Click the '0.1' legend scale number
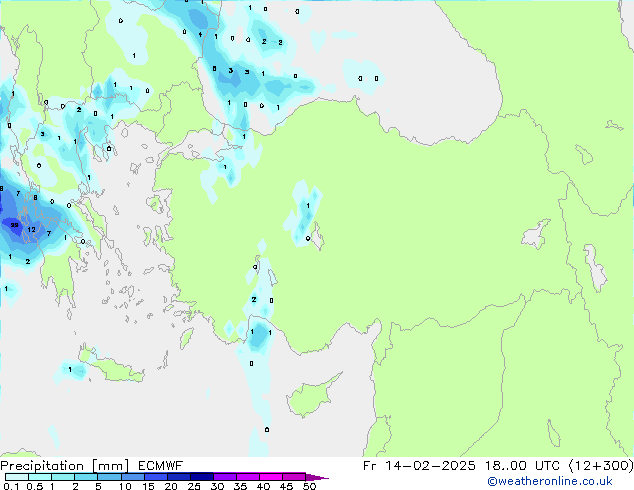Viewport: 634px width, 490px height. (11, 486)
